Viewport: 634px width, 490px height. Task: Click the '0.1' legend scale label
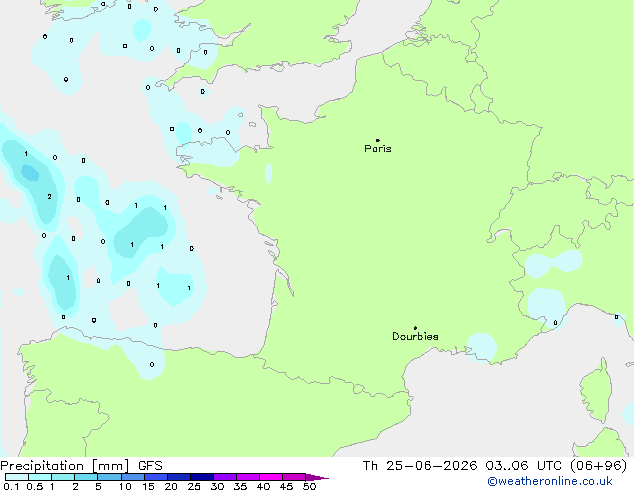[11, 486]
